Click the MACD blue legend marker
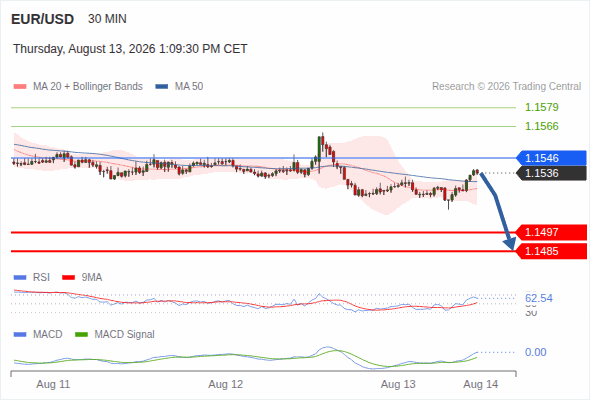This screenshot has width=590, height=400. click(x=20, y=335)
